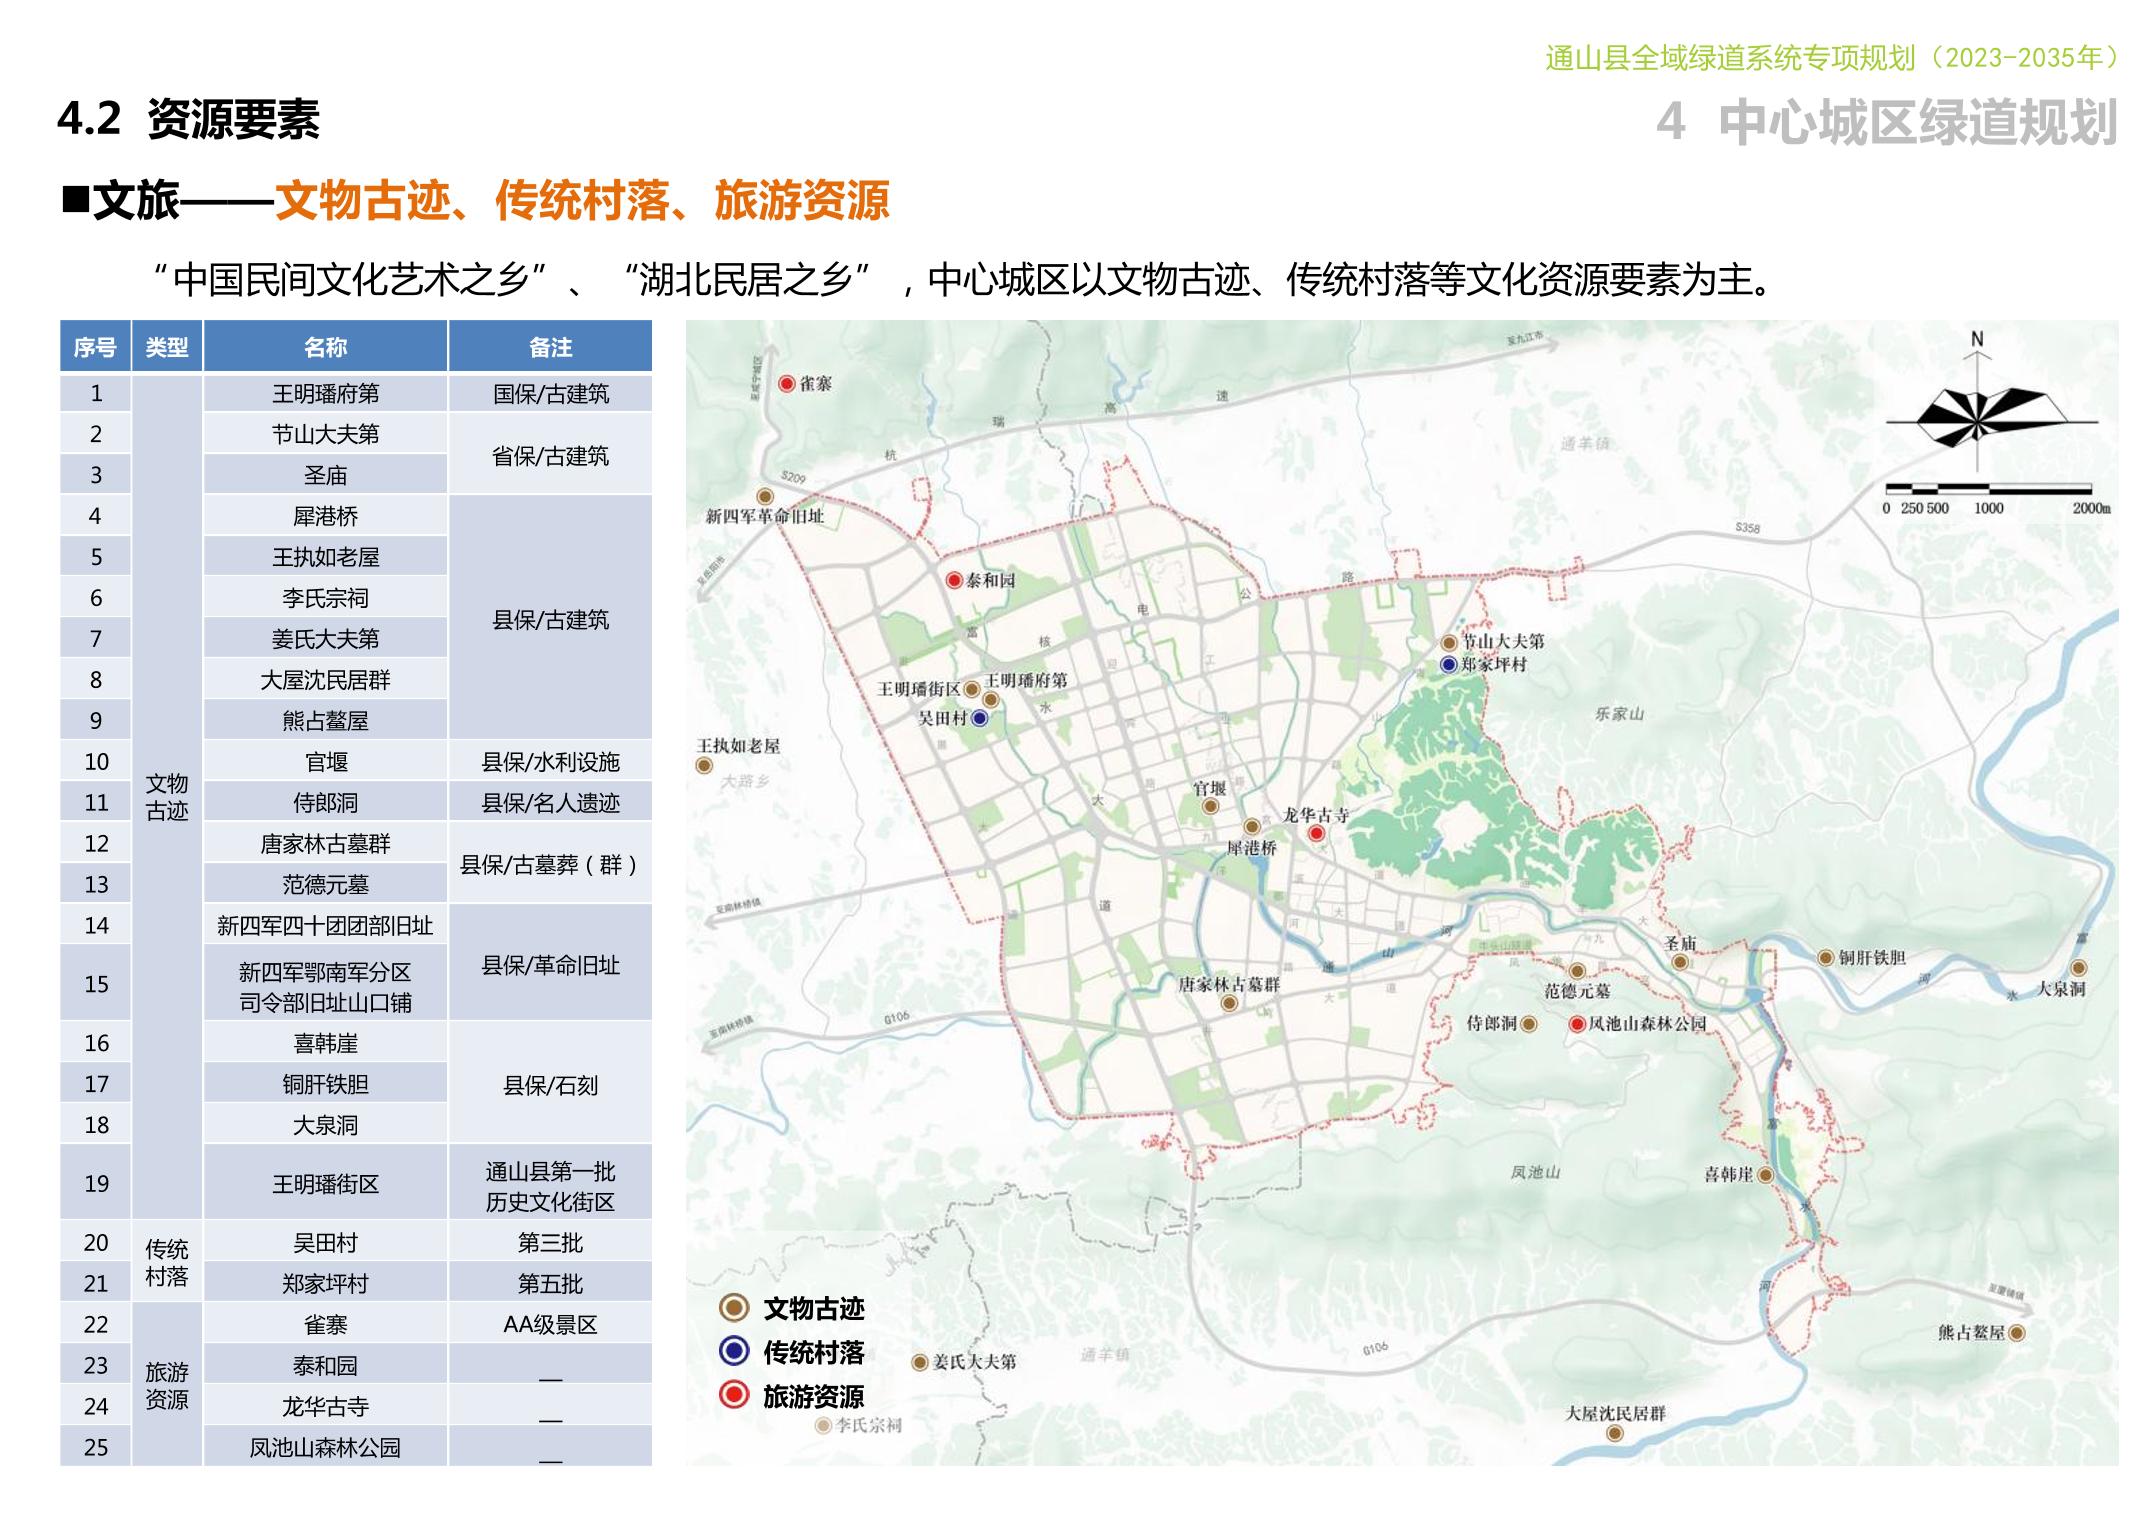The image size is (2150, 1520).
Task: Select table cell 第五批
Action: click(x=550, y=1283)
